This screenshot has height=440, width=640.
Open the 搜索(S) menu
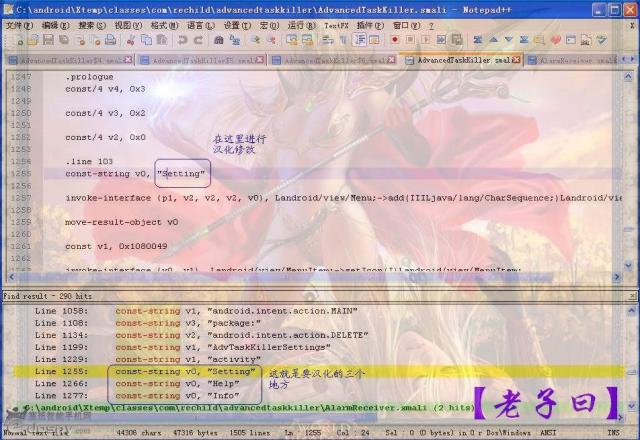click(92, 25)
